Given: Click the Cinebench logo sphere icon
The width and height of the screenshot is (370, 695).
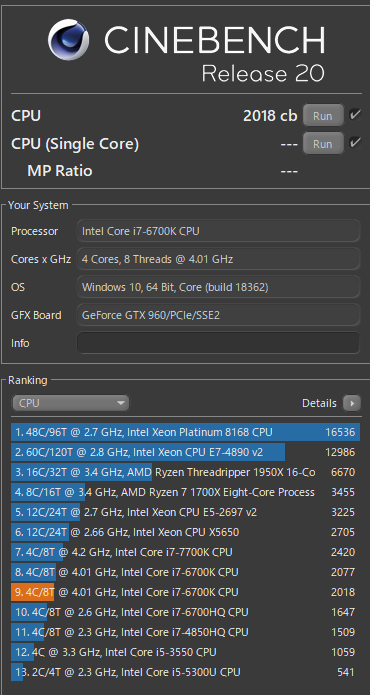Looking at the screenshot, I should coord(69,39).
